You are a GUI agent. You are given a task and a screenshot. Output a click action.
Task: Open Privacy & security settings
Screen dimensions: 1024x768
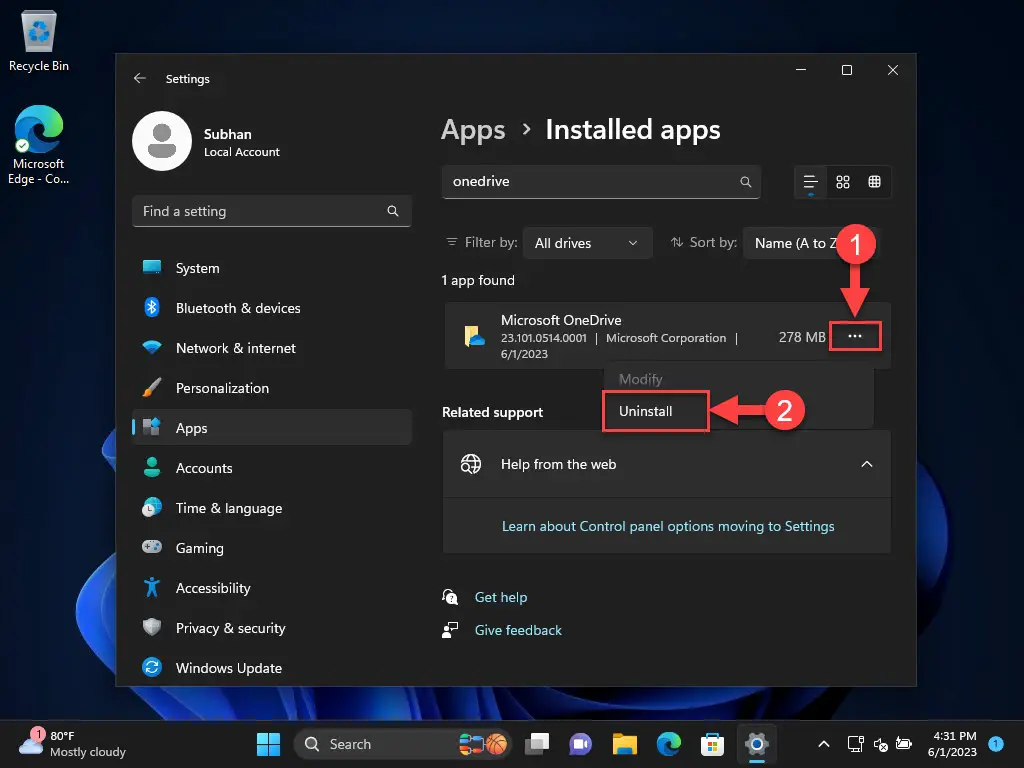point(272,628)
